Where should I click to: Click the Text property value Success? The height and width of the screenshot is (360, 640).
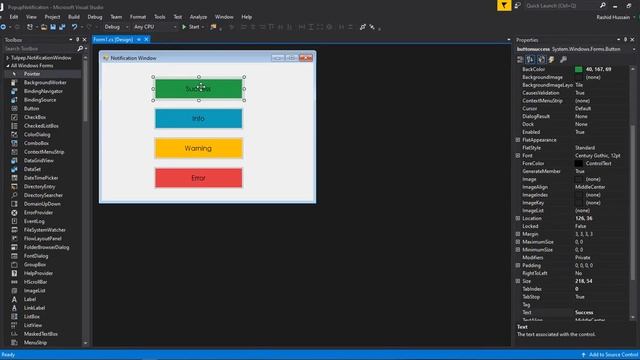584,313
